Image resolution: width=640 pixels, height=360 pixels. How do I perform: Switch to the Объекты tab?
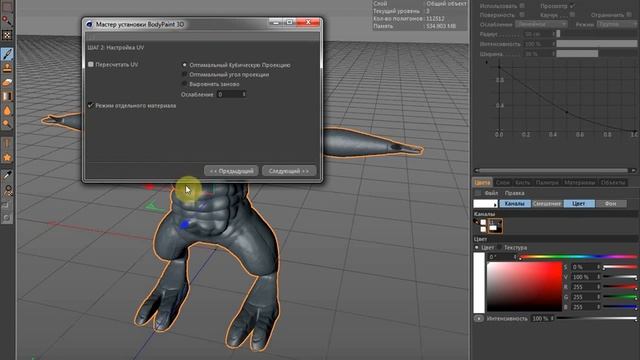(613, 182)
